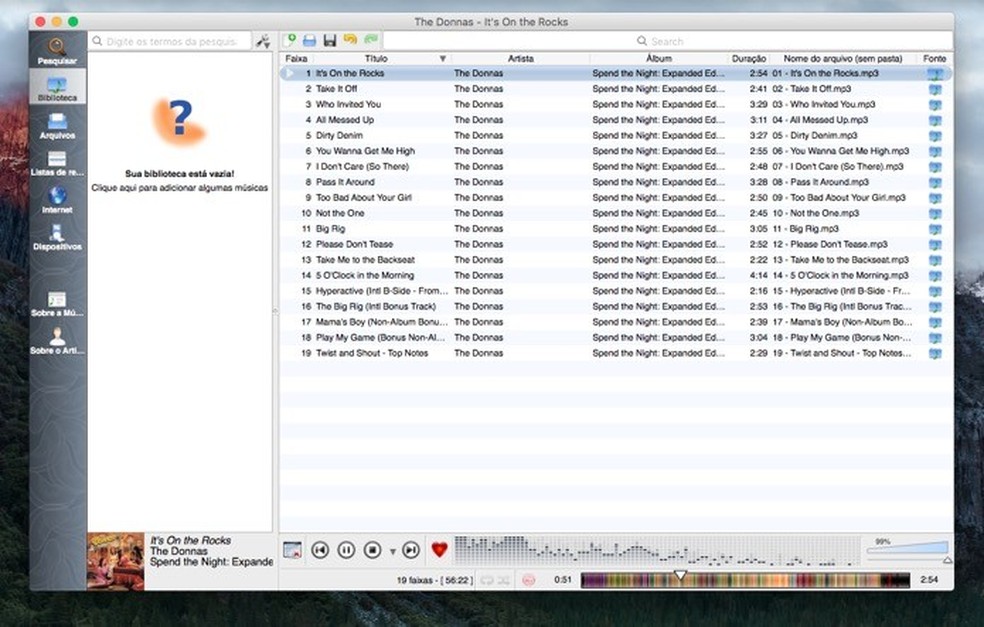
Task: Open the Sobre o Artista info tab
Action: pyautogui.click(x=57, y=341)
